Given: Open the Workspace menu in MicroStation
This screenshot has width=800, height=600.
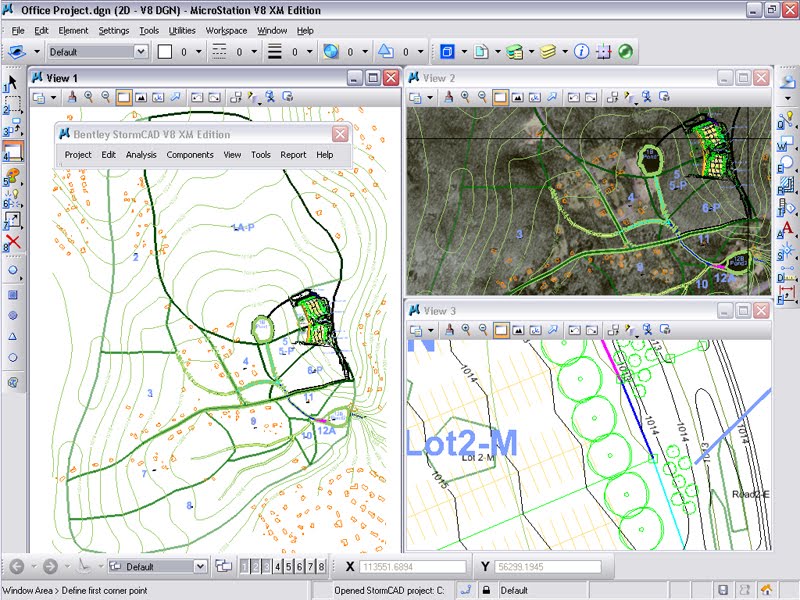Looking at the screenshot, I should pos(225,30).
